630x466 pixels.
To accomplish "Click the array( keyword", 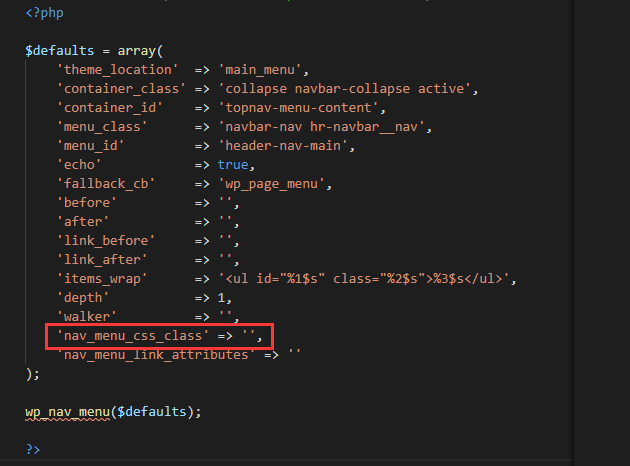I will click(x=140, y=51).
